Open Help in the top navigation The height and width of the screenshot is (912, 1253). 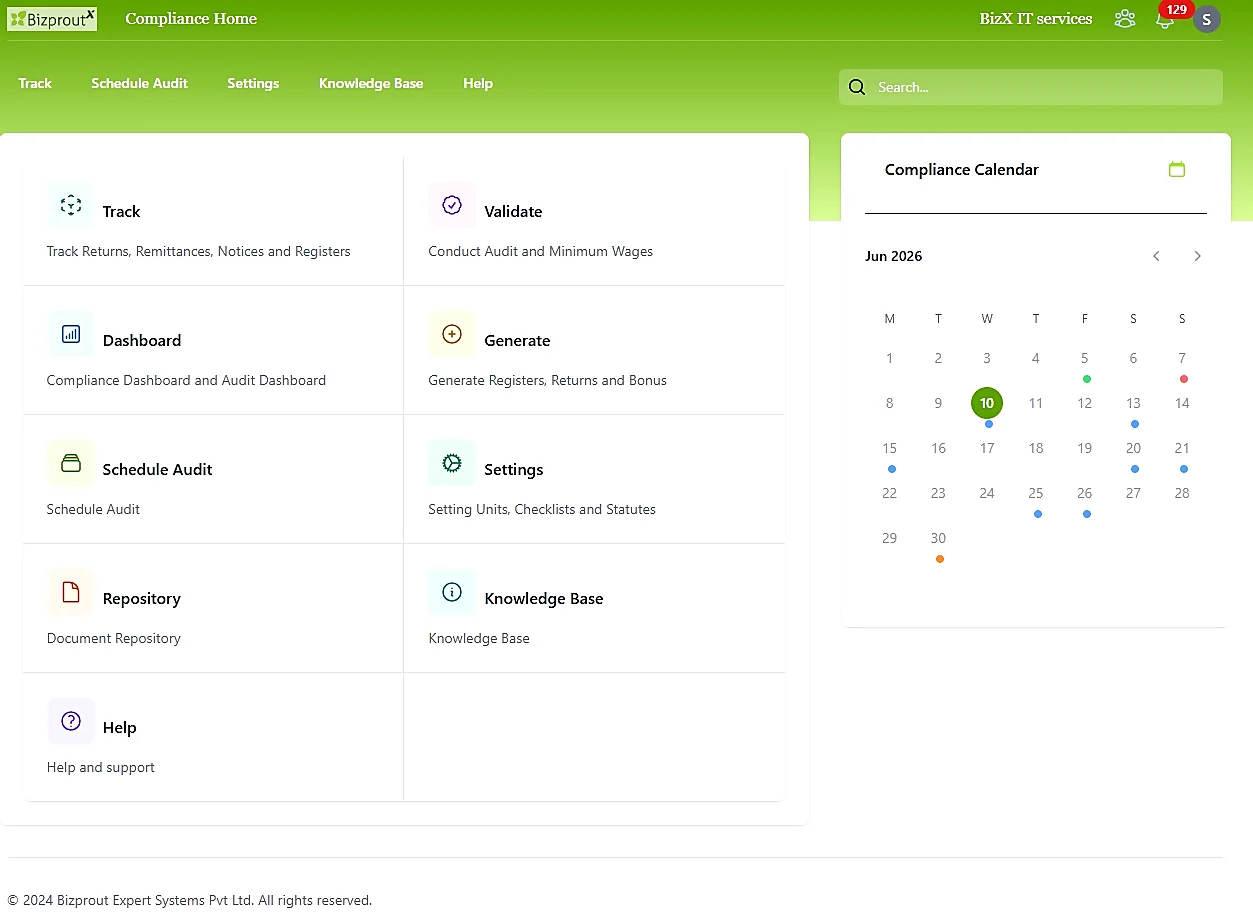tap(478, 83)
